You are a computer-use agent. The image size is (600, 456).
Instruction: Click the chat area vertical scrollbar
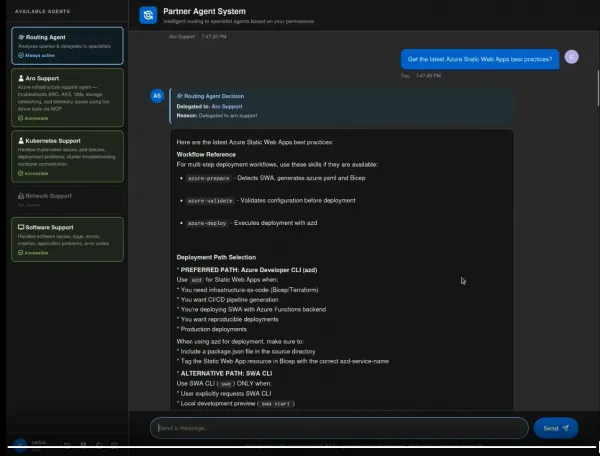pos(598,88)
